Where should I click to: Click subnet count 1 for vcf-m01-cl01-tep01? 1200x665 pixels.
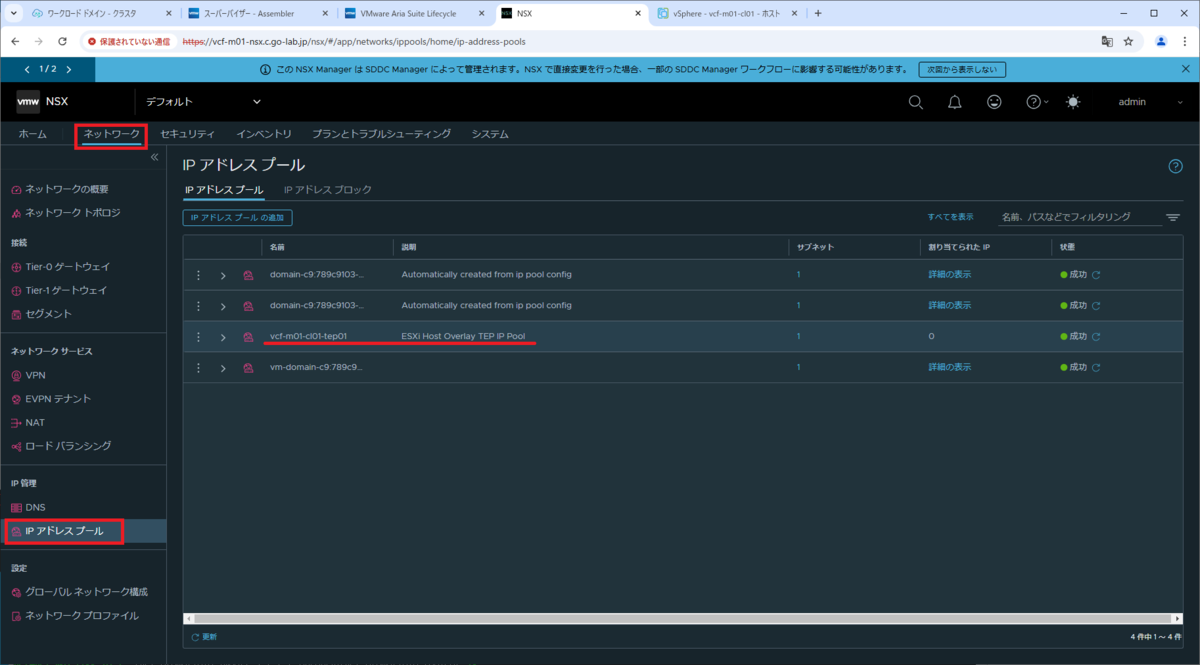pos(798,336)
